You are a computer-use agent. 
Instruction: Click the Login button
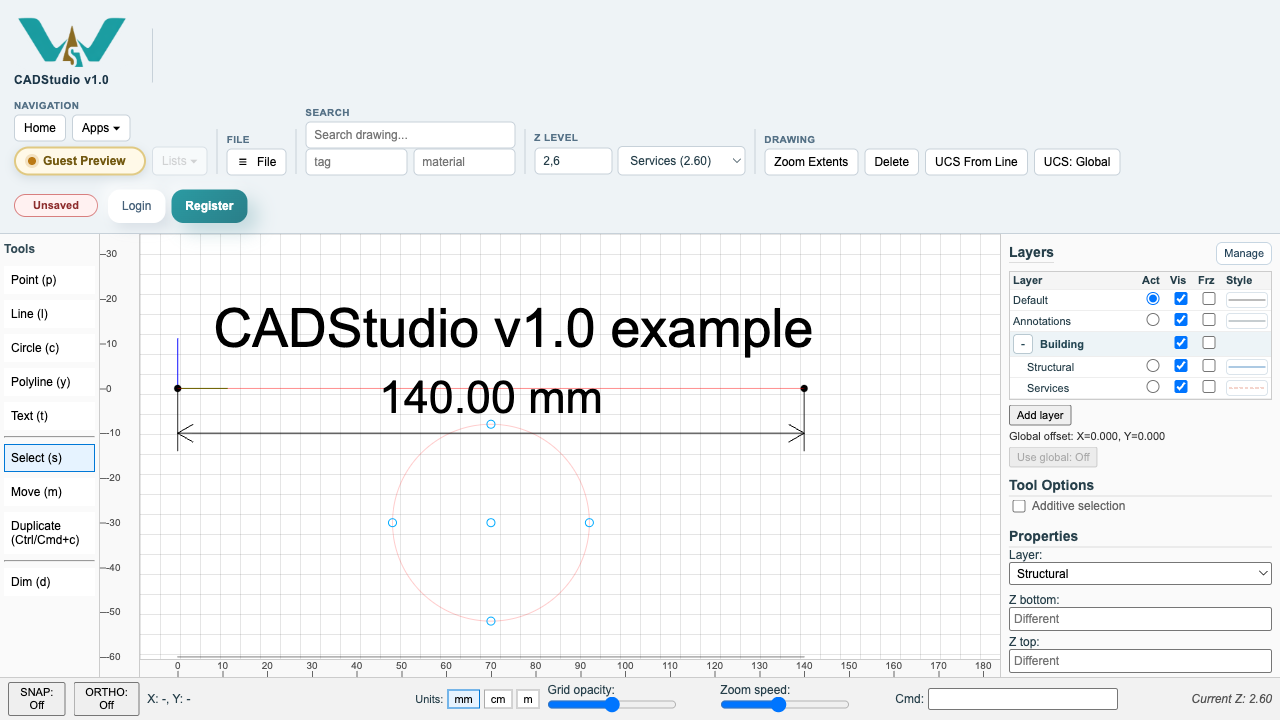[x=137, y=206]
